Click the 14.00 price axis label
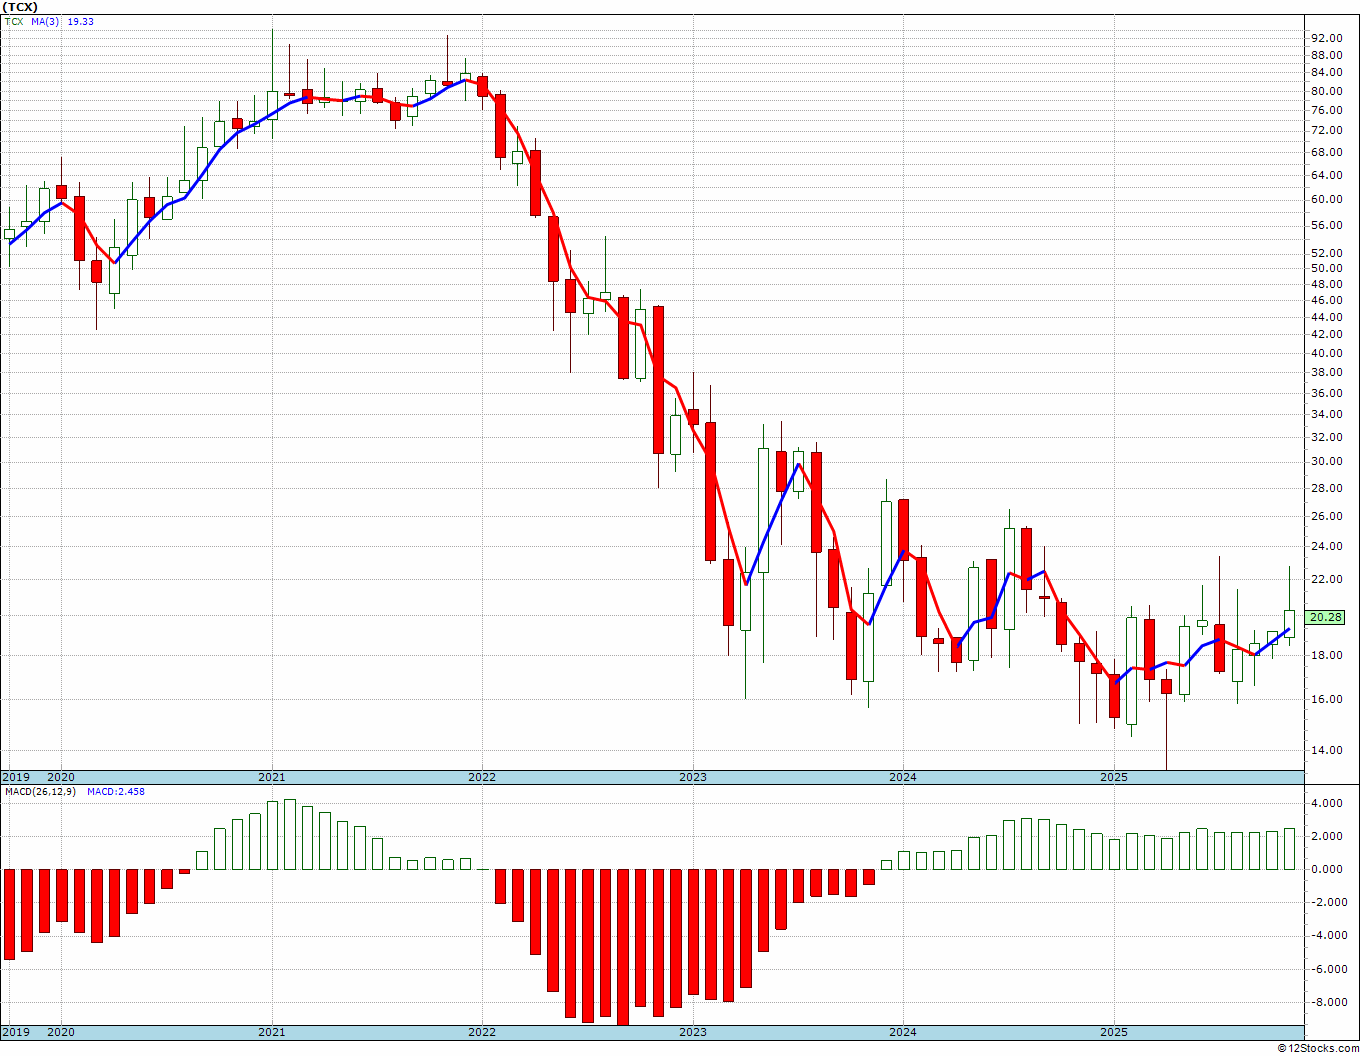Viewport: 1360px width, 1056px height. pos(1326,750)
